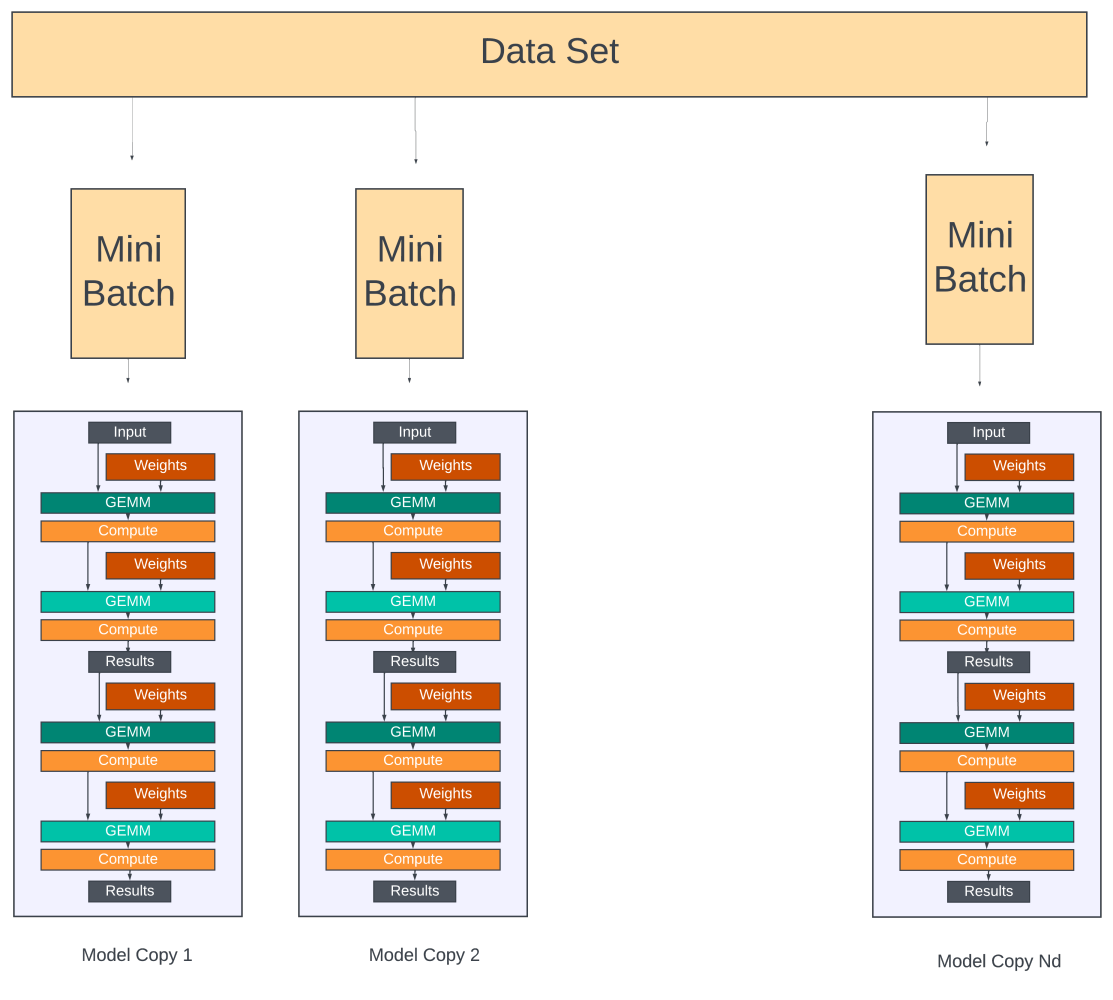Click the final Results node of Model Copy Nd
The image size is (1113, 1000).
coord(988,891)
